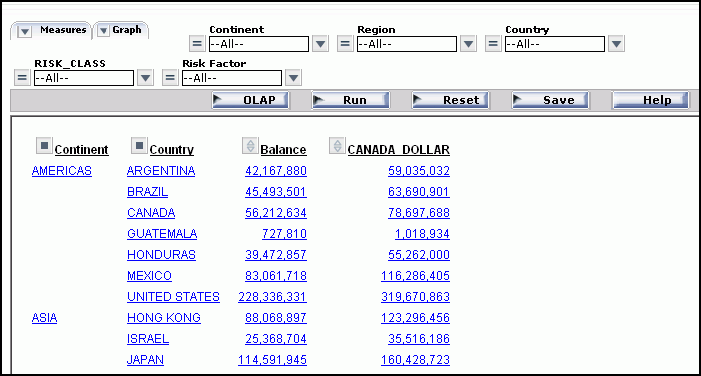Viewport: 701px width, 376px height.
Task: Click the equals operator icon beside Continent filter
Action: coord(197,44)
